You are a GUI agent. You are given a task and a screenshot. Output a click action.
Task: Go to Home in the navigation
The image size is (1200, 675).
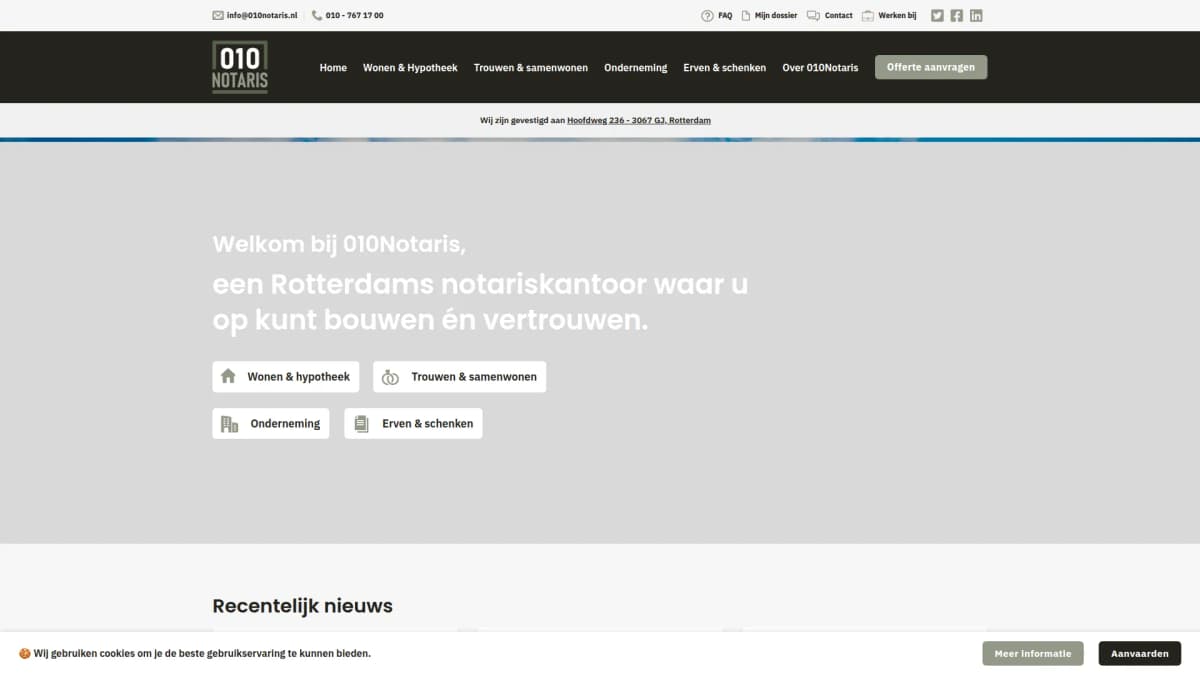[333, 68]
